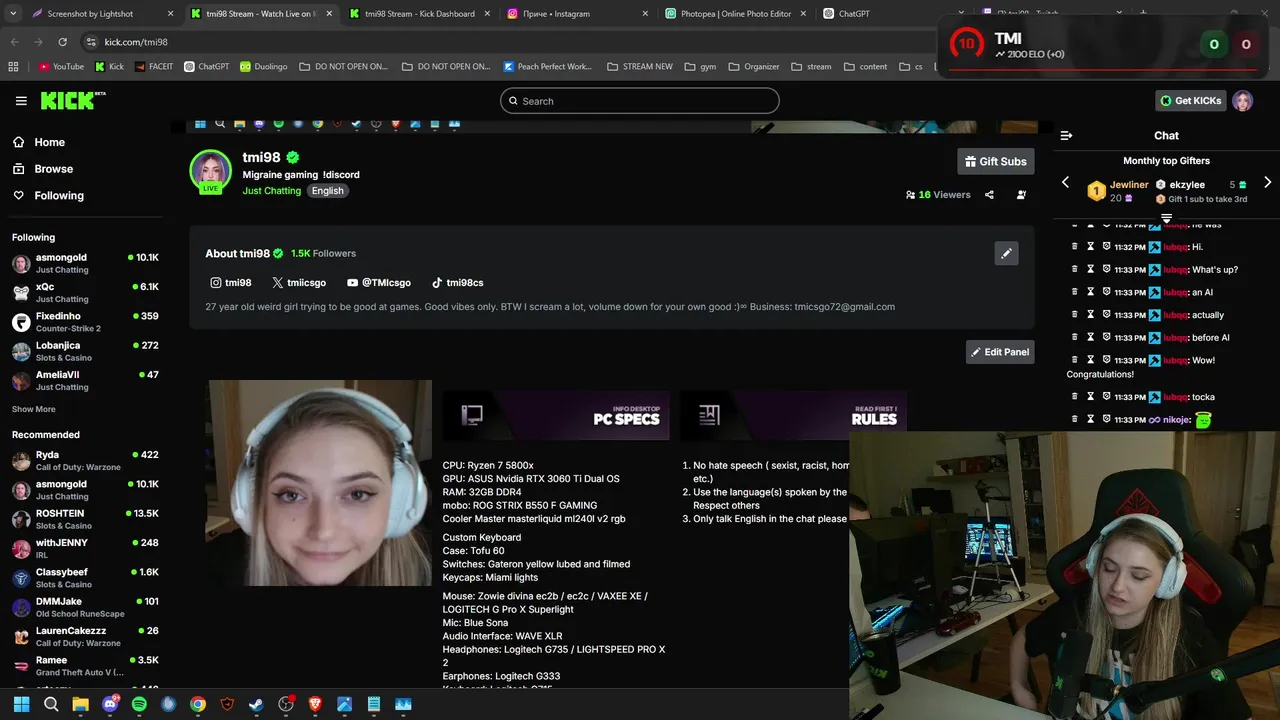Open ROSHTEIN recommended channel

point(85,519)
